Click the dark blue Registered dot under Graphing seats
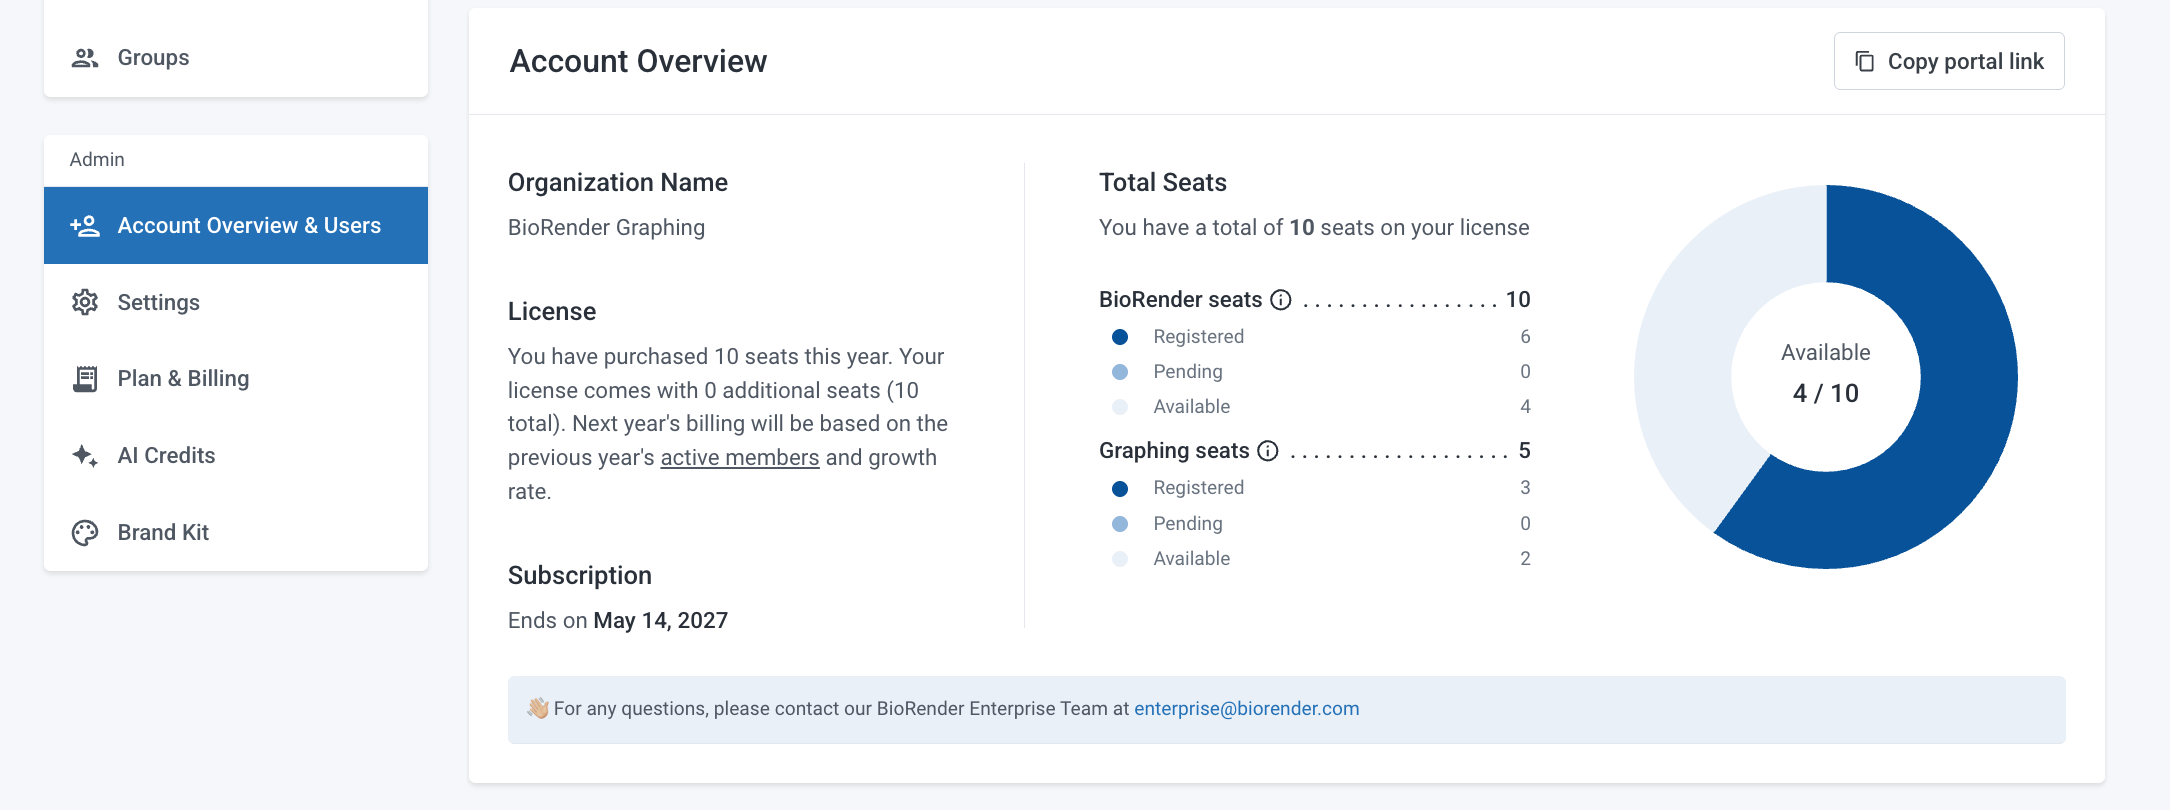The height and width of the screenshot is (810, 2170). click(x=1120, y=488)
